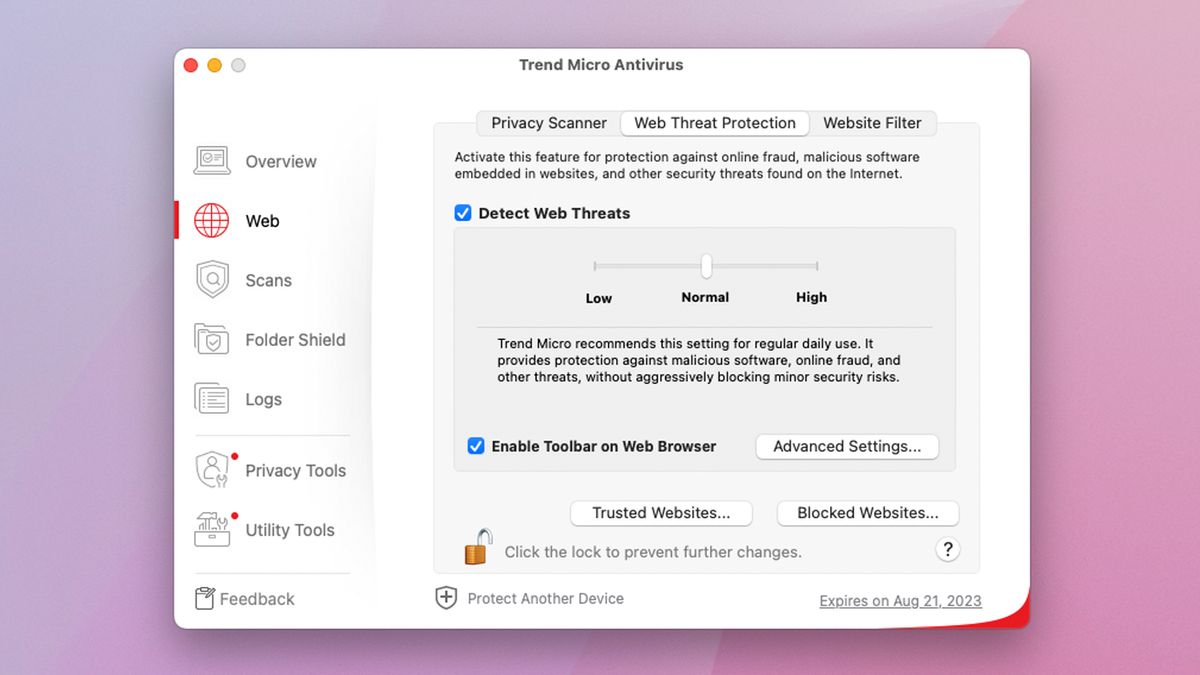Disable Enable Toolbar on Web Browser
Image resolution: width=1200 pixels, height=675 pixels.
pos(476,446)
